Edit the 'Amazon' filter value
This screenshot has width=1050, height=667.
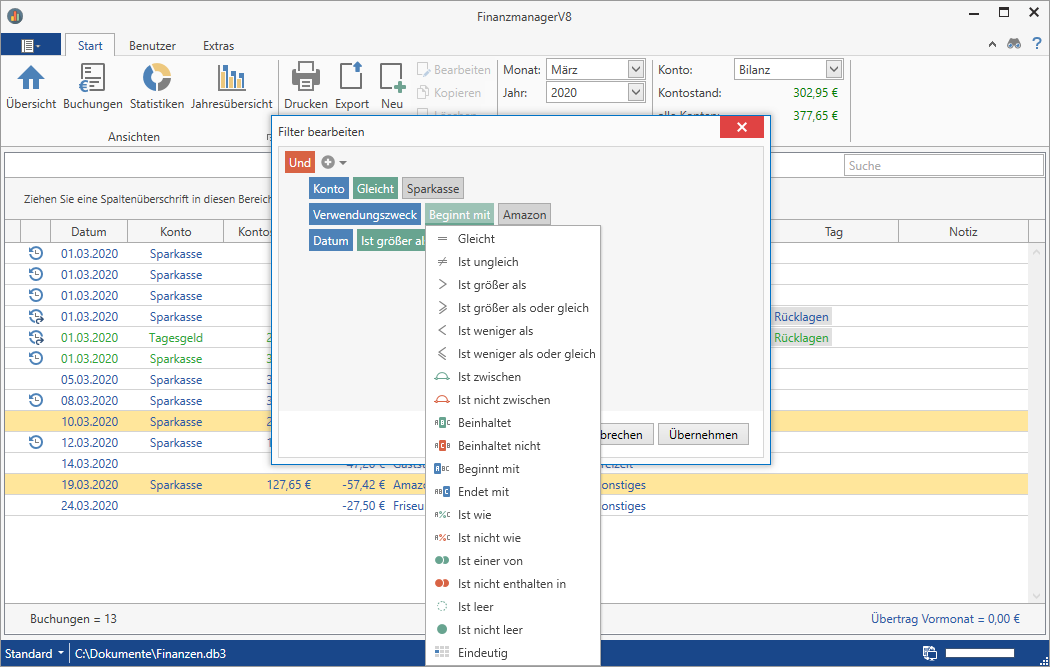click(524, 214)
